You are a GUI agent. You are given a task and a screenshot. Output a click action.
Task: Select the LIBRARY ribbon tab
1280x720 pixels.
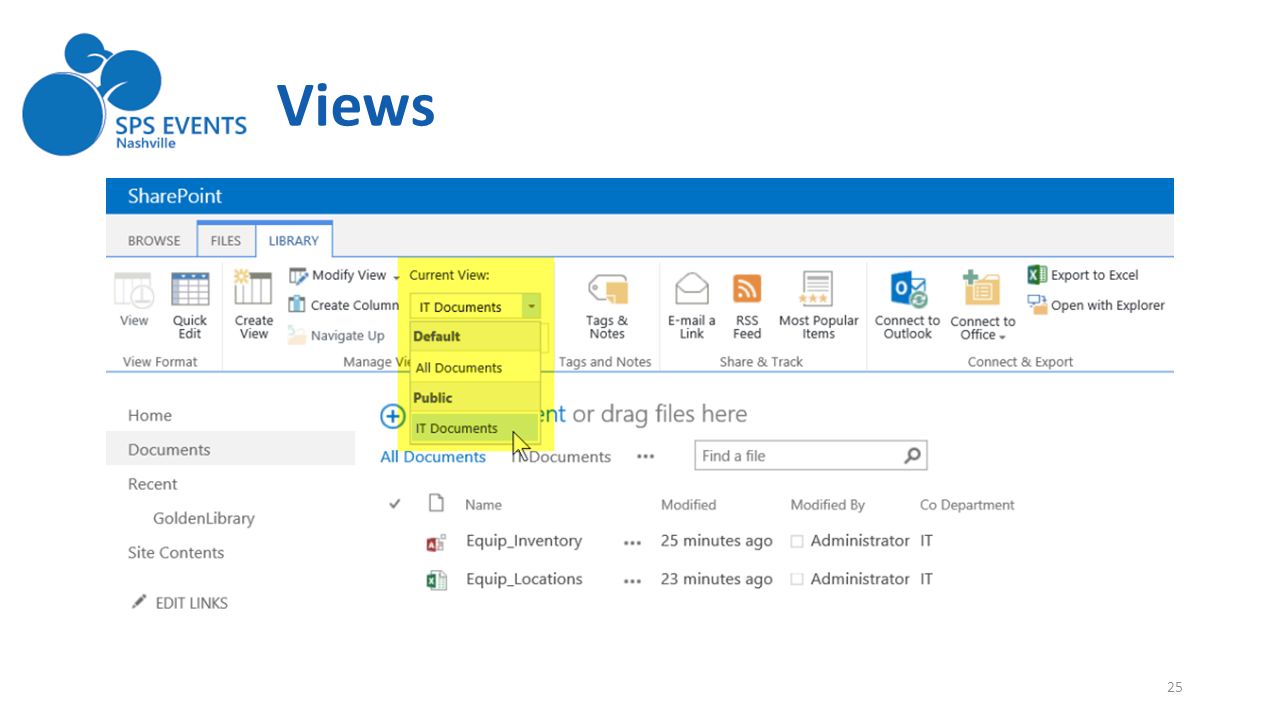coord(294,240)
